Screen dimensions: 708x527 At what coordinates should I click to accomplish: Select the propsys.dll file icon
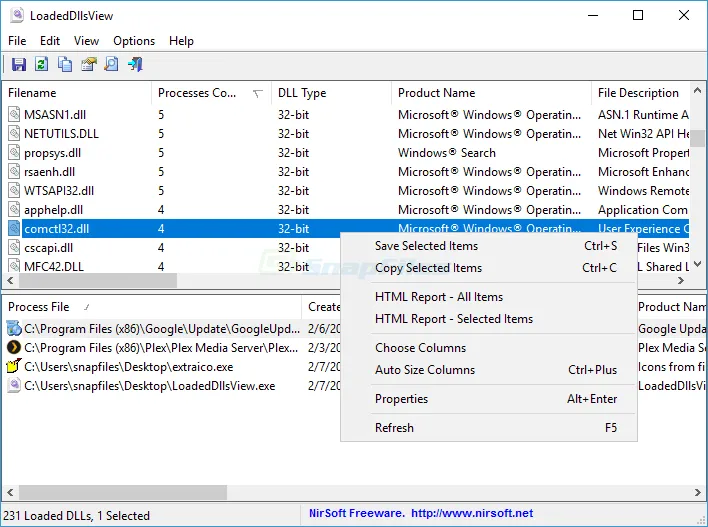pyautogui.click(x=14, y=153)
